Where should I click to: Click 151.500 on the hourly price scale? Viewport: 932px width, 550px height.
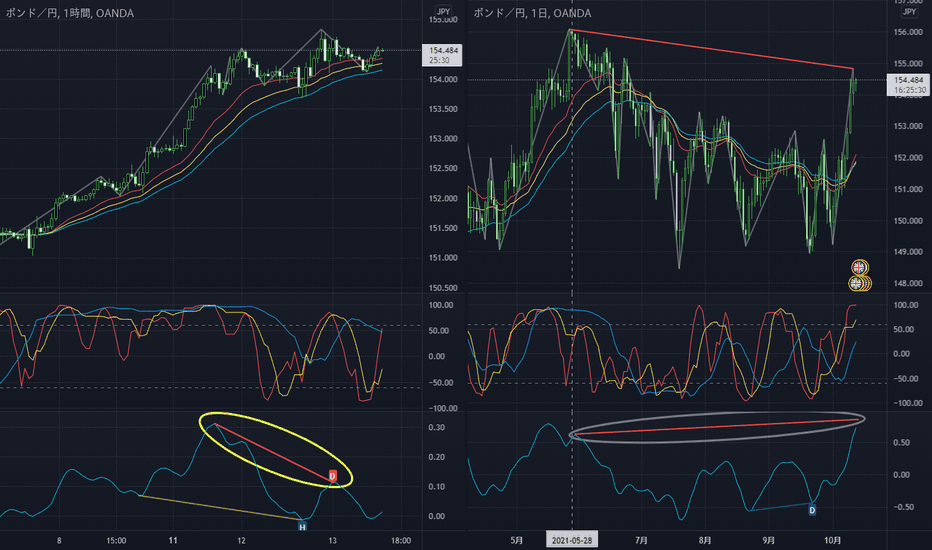443,228
